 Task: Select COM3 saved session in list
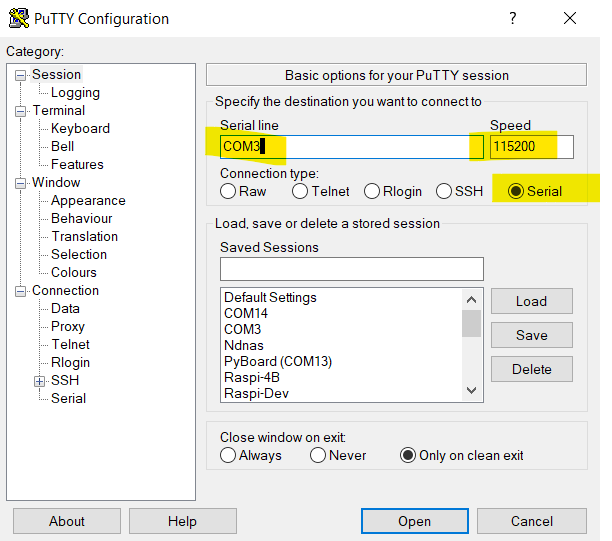pyautogui.click(x=242, y=329)
